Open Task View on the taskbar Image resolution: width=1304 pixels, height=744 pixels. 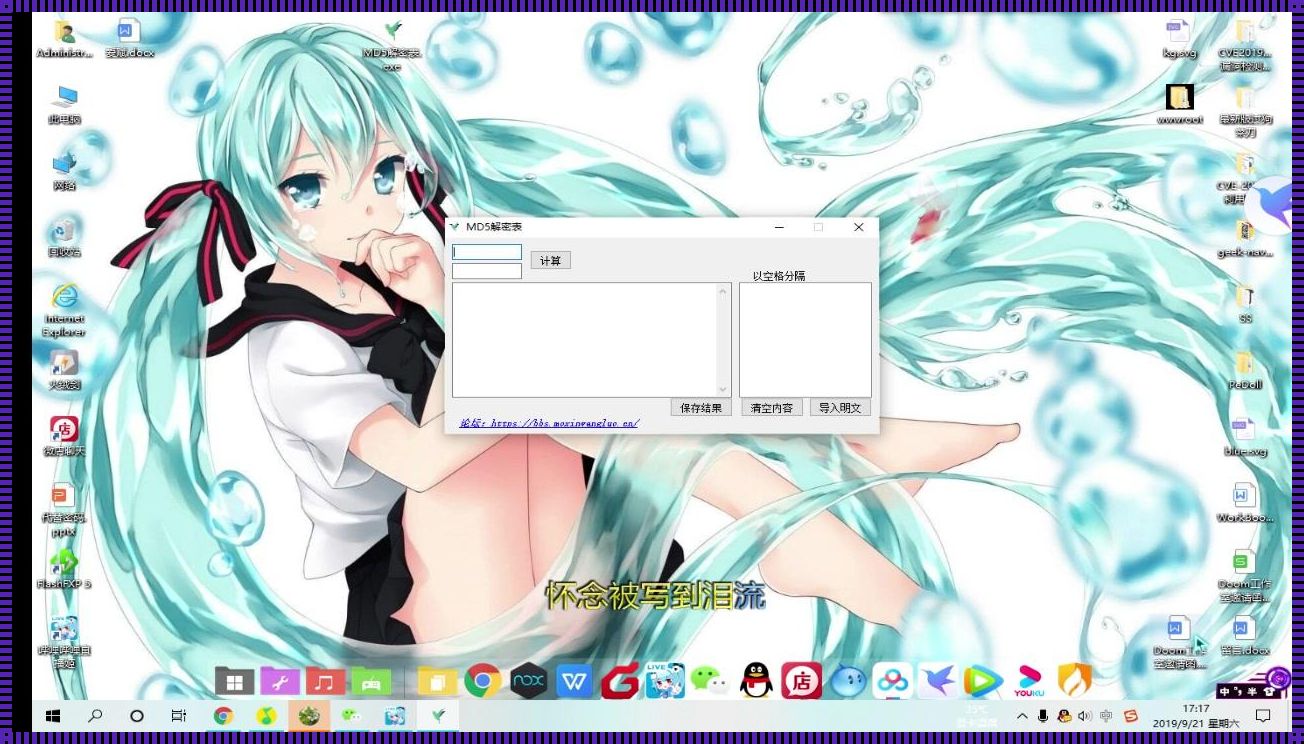pyautogui.click(x=179, y=716)
